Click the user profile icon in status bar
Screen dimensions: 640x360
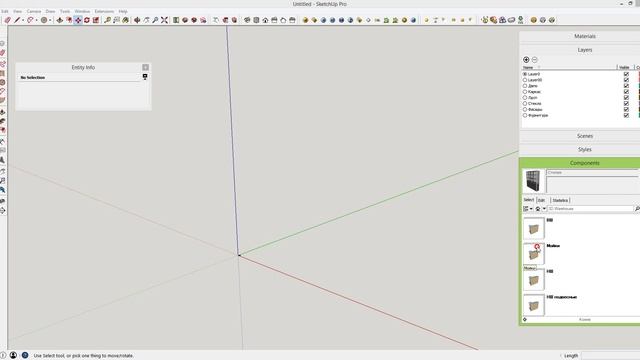13,356
